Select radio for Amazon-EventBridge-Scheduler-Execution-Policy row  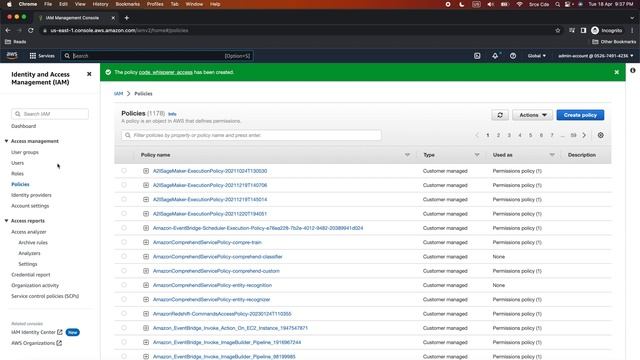[x=124, y=228]
